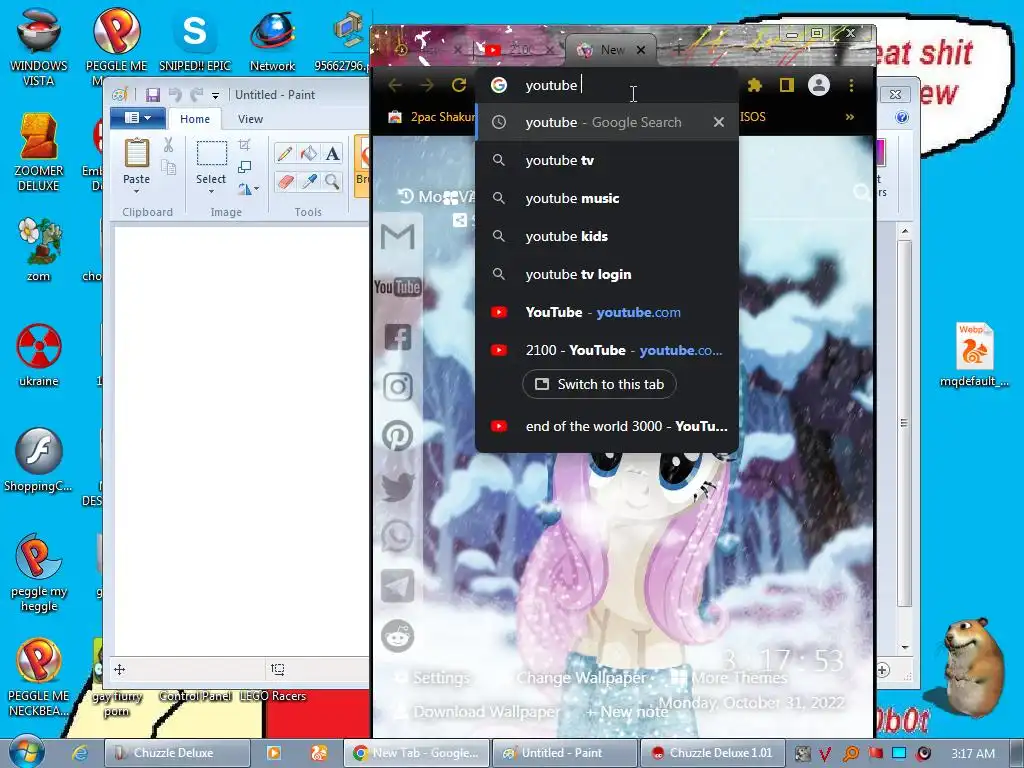
Task: Click the Paste clipboard icon in Paint
Action: pyautogui.click(x=136, y=153)
